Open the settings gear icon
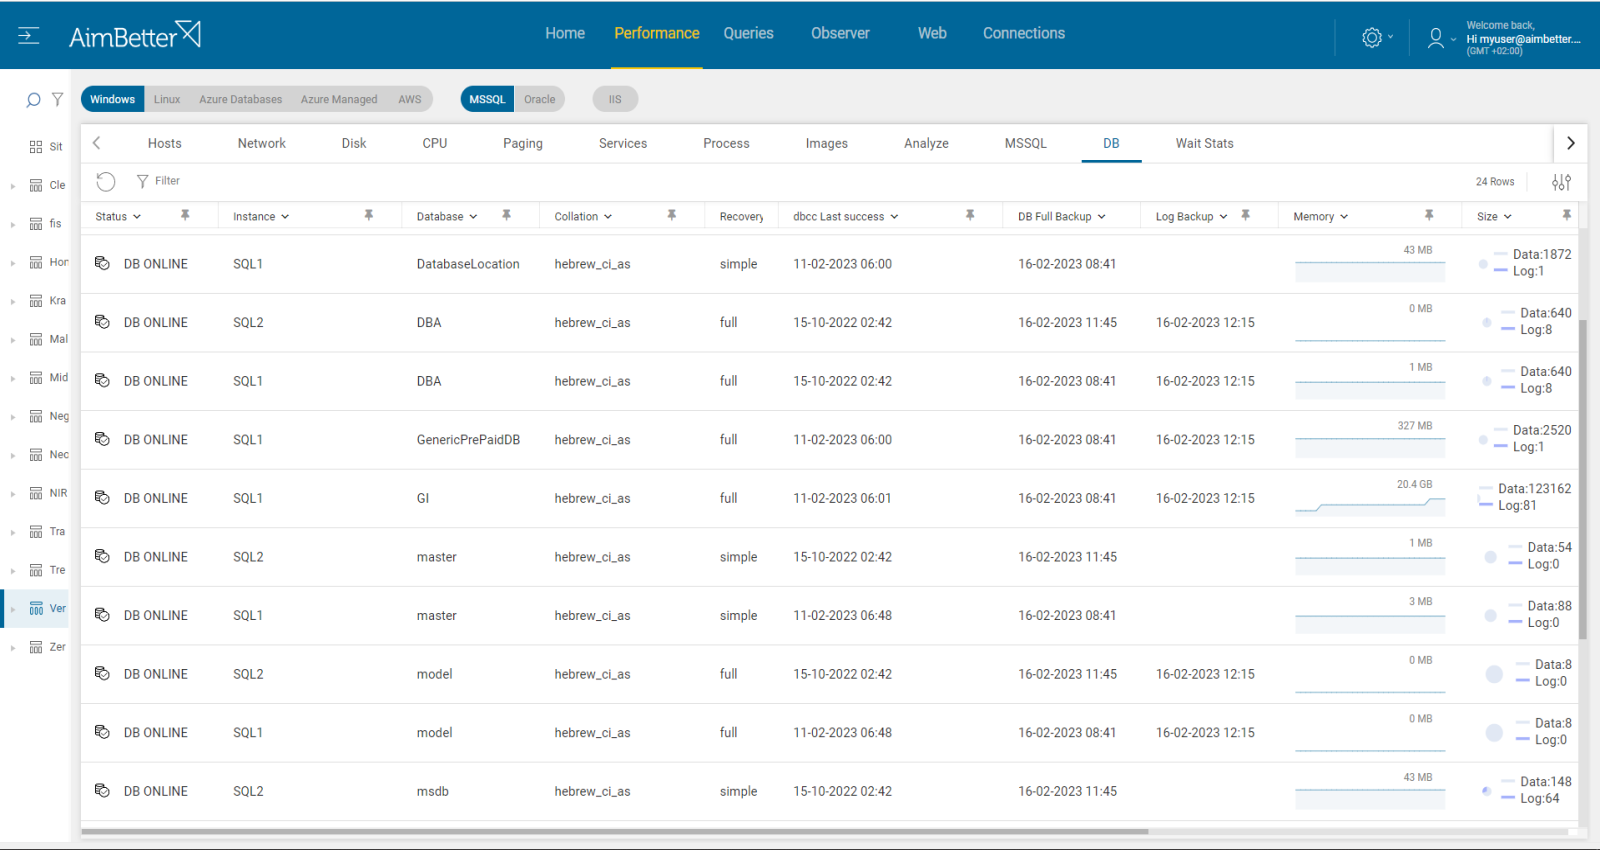1600x850 pixels. pyautogui.click(x=1372, y=38)
